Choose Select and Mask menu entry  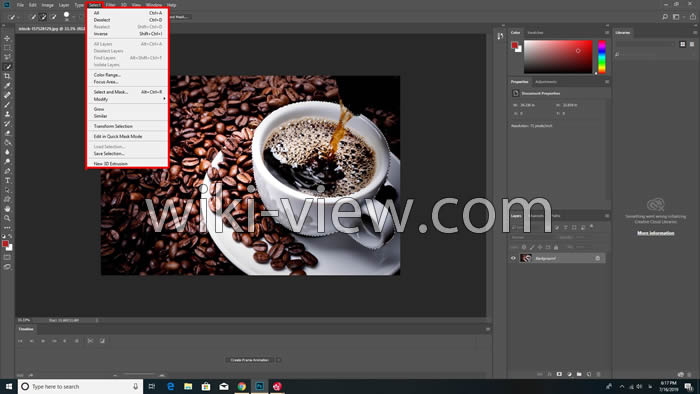127,92
